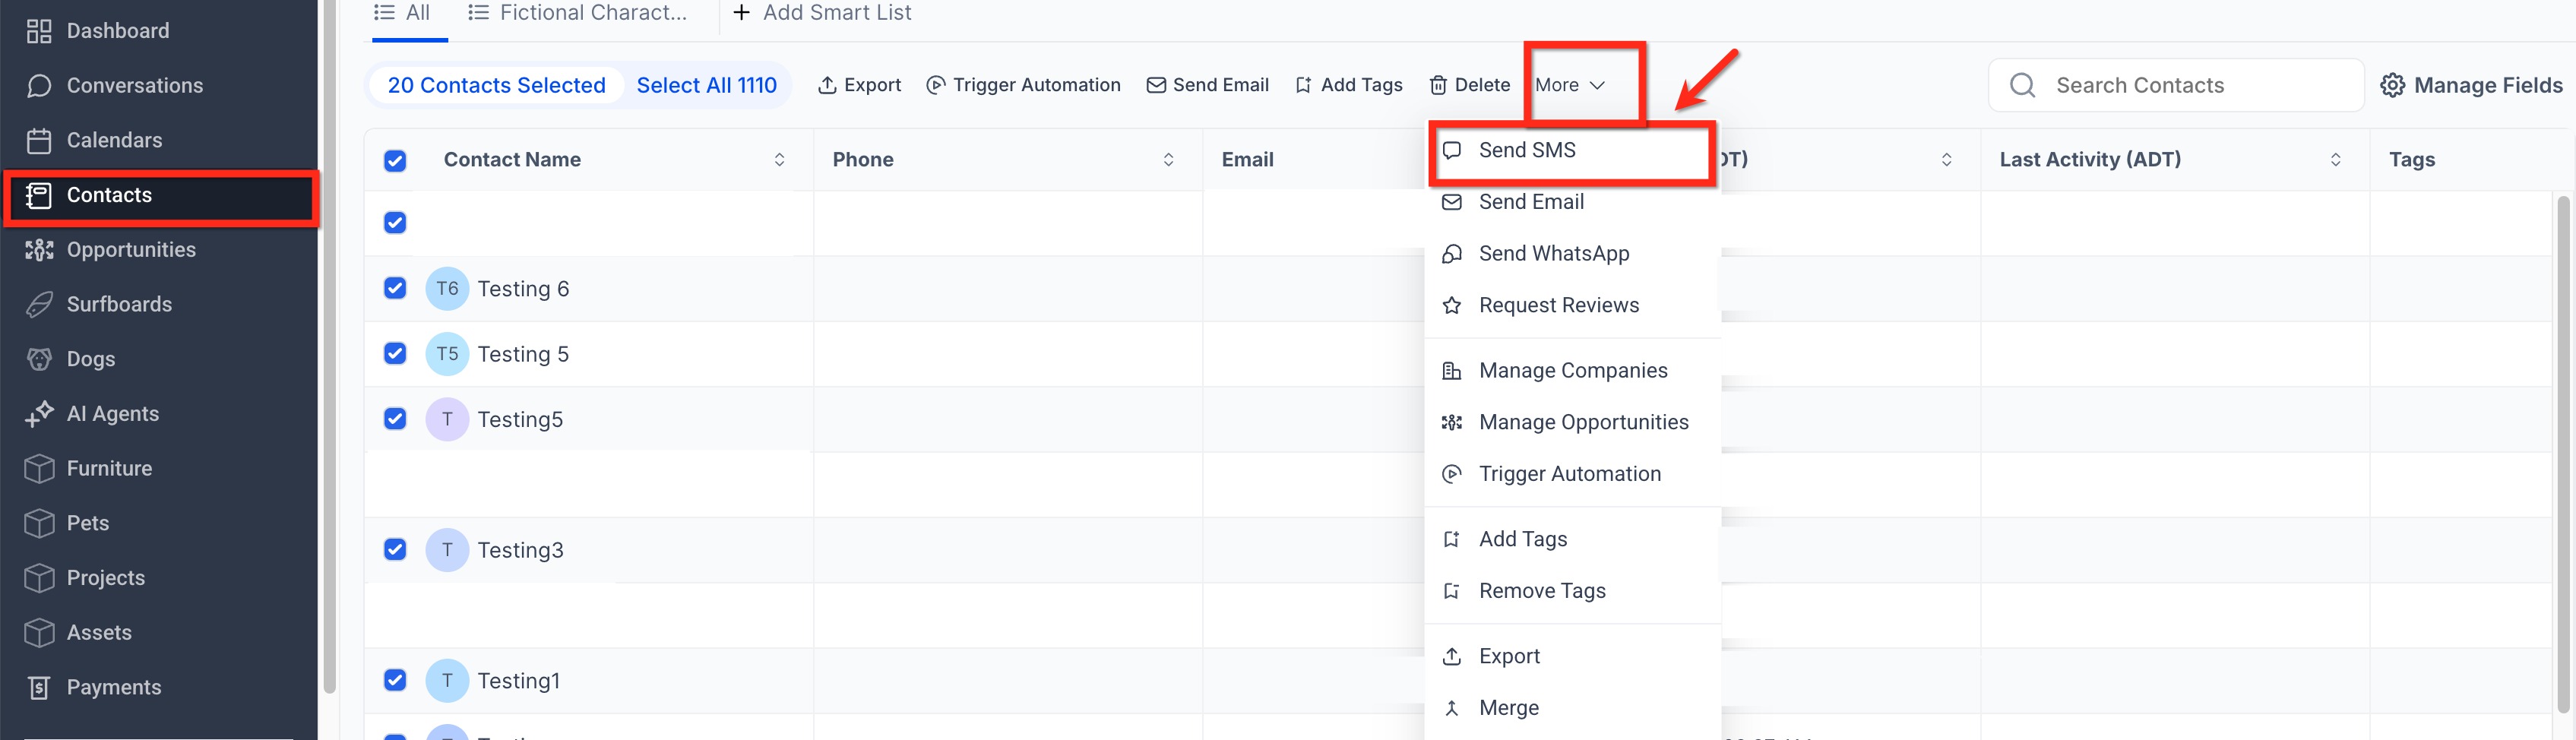Click the T avatar beside Testing3
Viewport: 2576px width, 740px height.
click(447, 550)
